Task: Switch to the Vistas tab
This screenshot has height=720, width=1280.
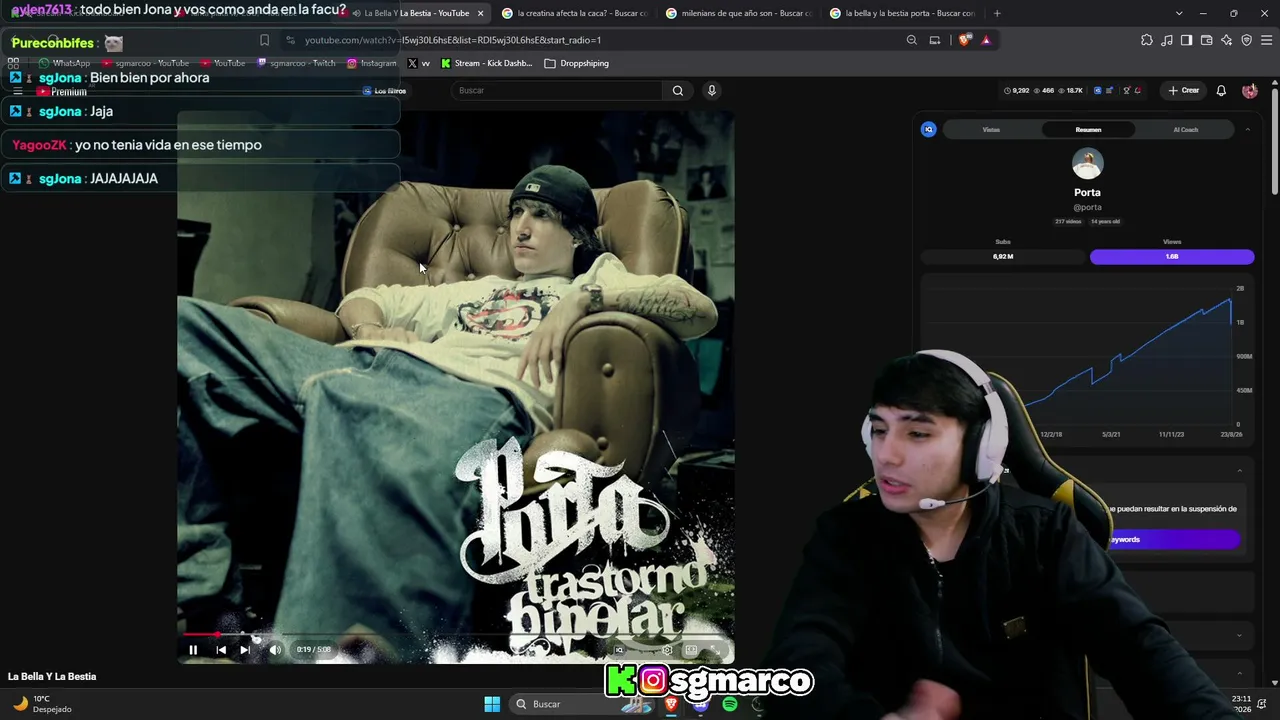Action: (991, 129)
